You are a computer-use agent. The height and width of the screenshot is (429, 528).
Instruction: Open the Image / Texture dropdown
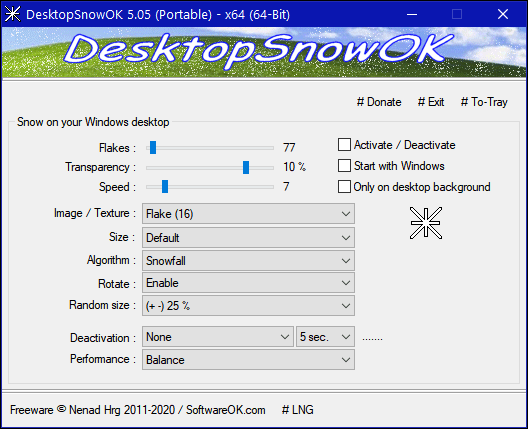248,213
